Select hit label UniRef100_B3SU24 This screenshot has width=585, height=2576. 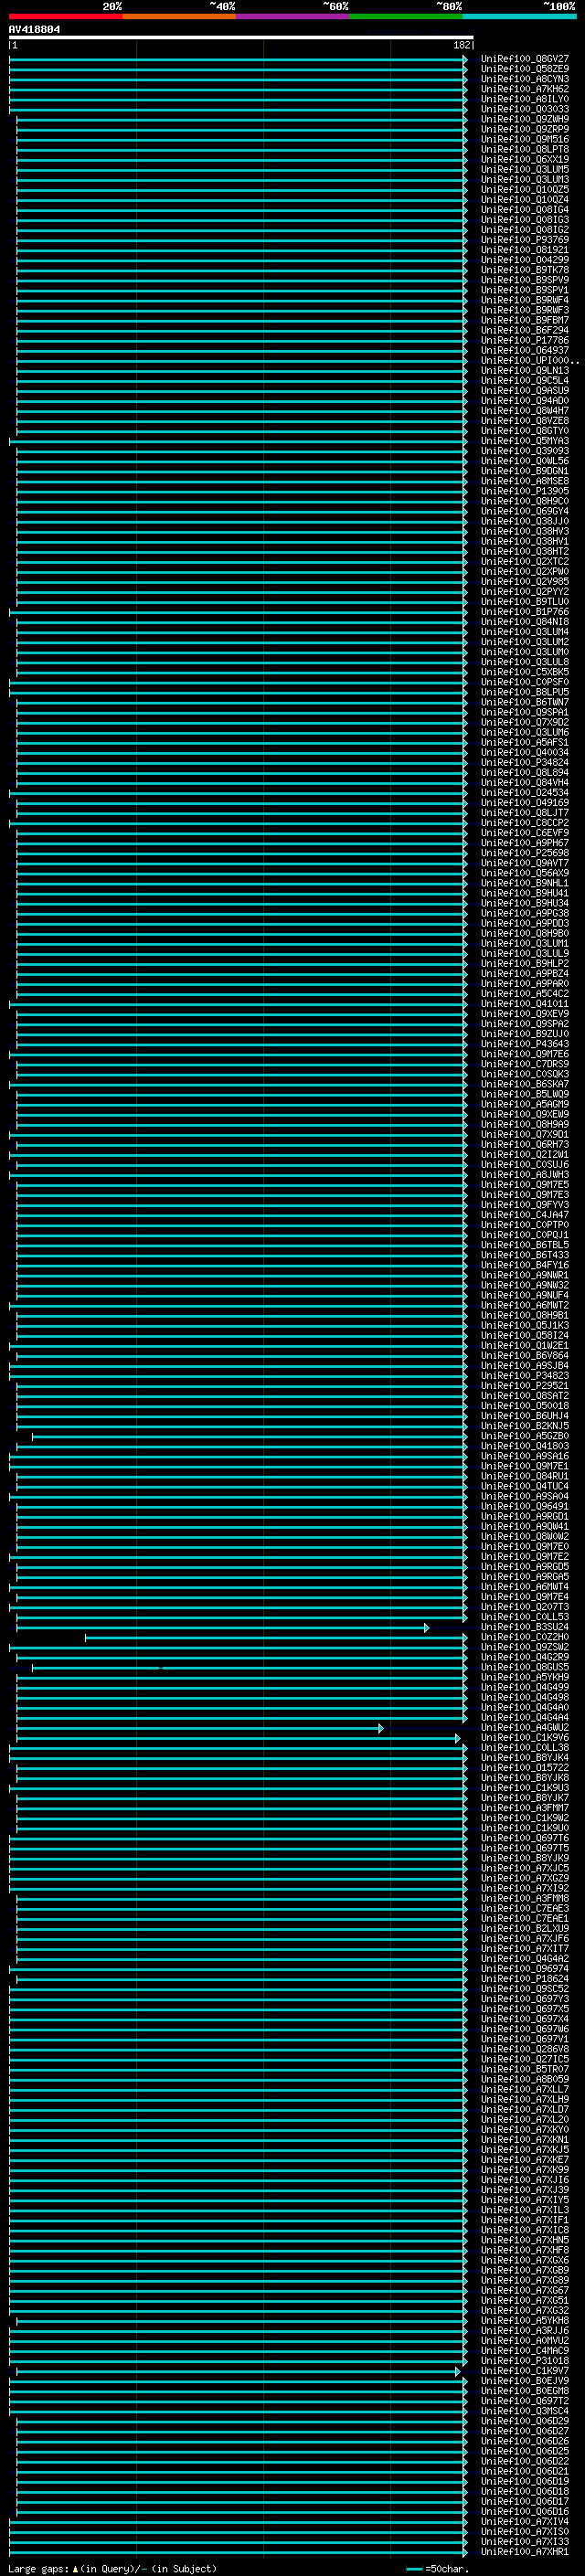525,1627
